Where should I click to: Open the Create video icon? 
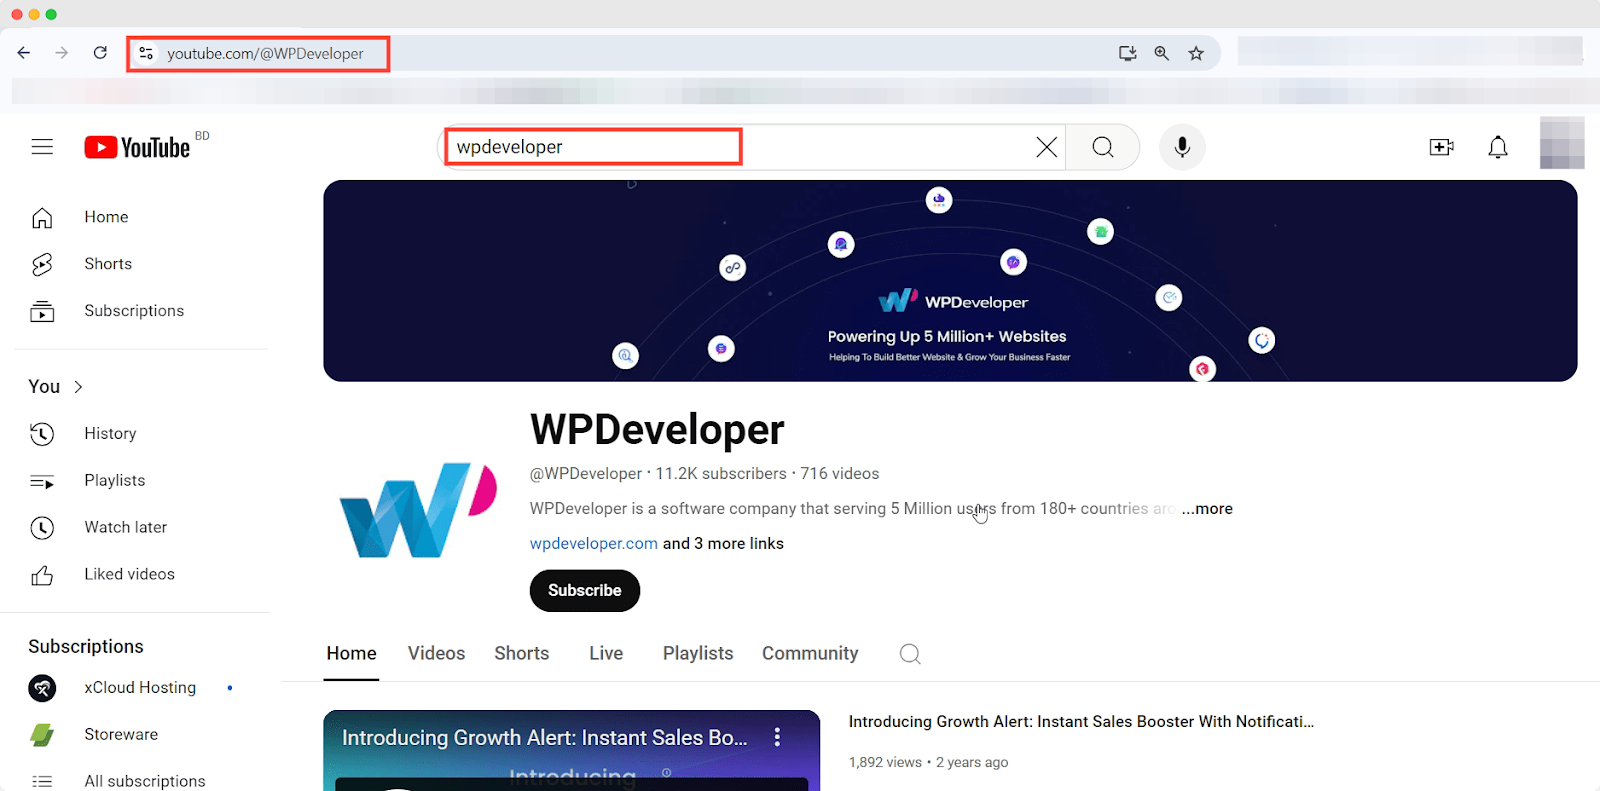point(1442,147)
